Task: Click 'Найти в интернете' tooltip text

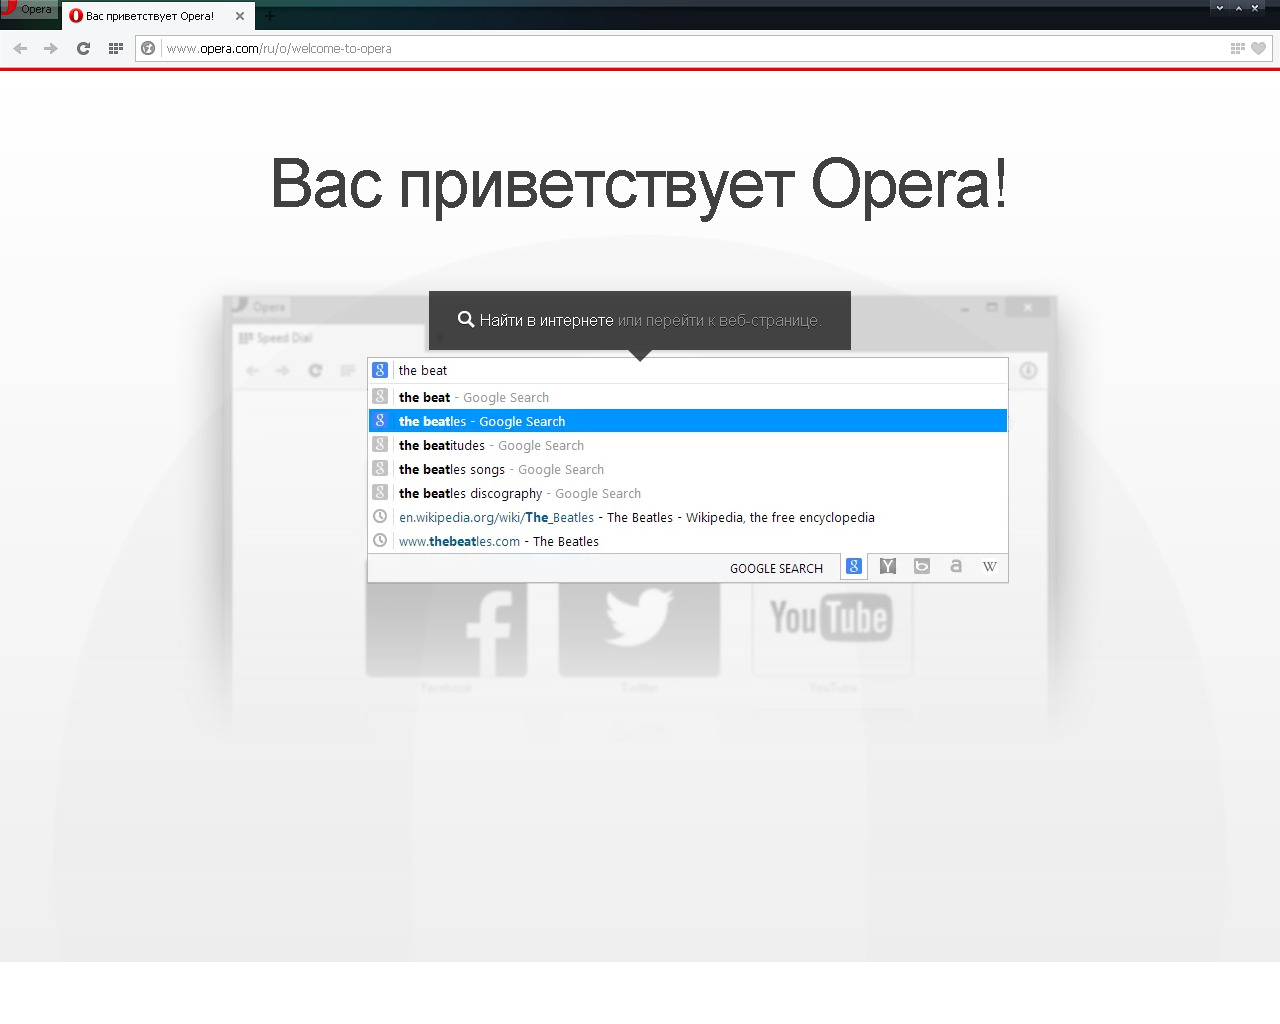Action: pos(546,320)
